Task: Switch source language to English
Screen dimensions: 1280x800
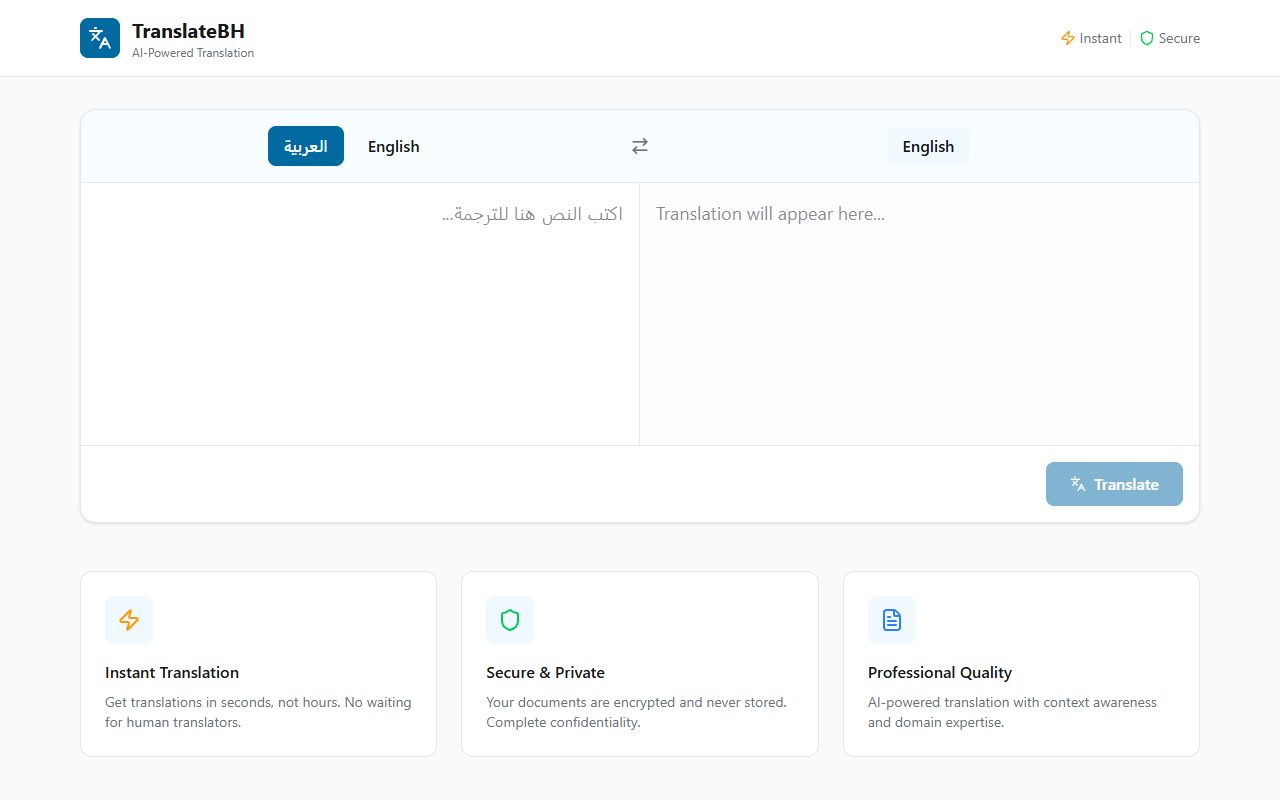Action: click(393, 146)
